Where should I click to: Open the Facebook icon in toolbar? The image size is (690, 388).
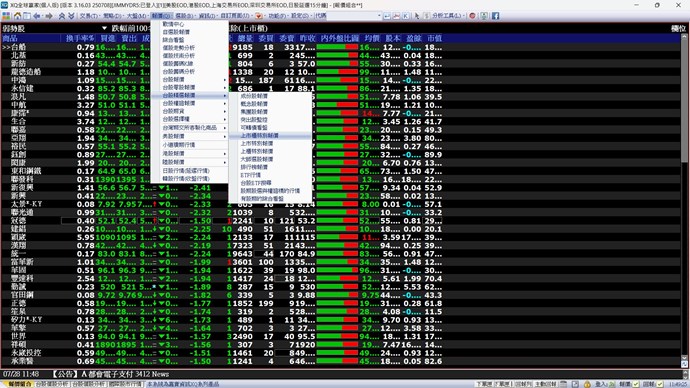click(495, 16)
